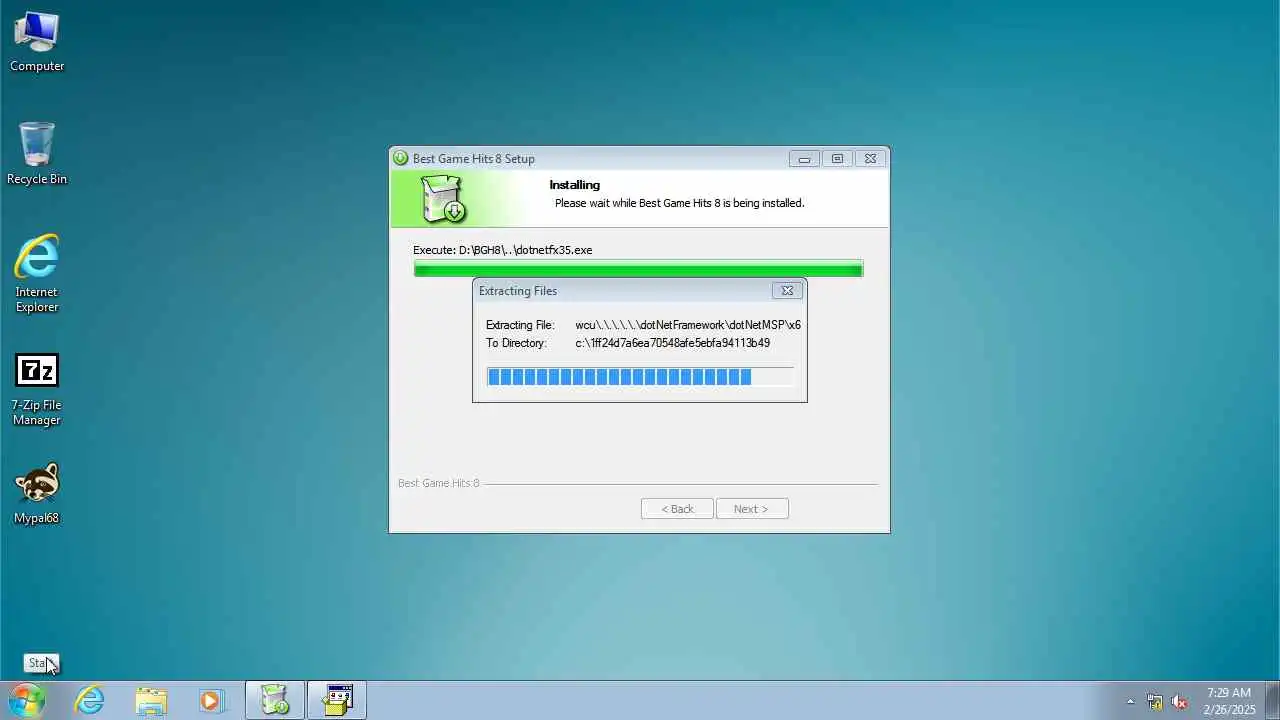Open 7-Zip File Manager shortcut
Viewport: 1280px width, 720px height.
click(37, 389)
